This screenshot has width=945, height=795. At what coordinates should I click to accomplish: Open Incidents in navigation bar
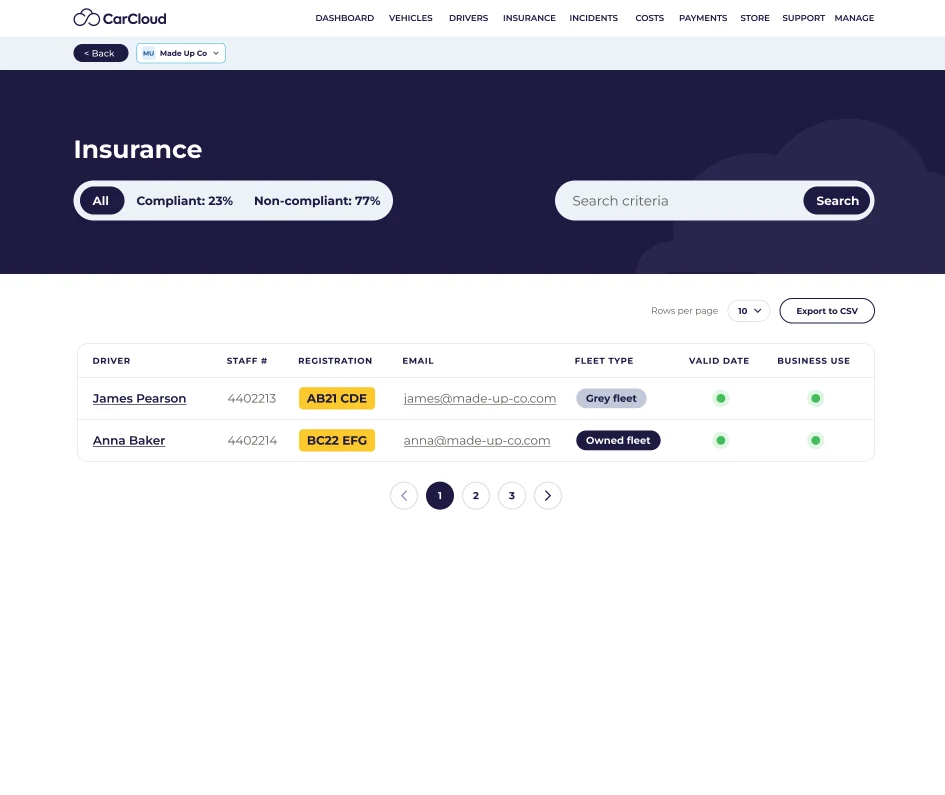(594, 18)
